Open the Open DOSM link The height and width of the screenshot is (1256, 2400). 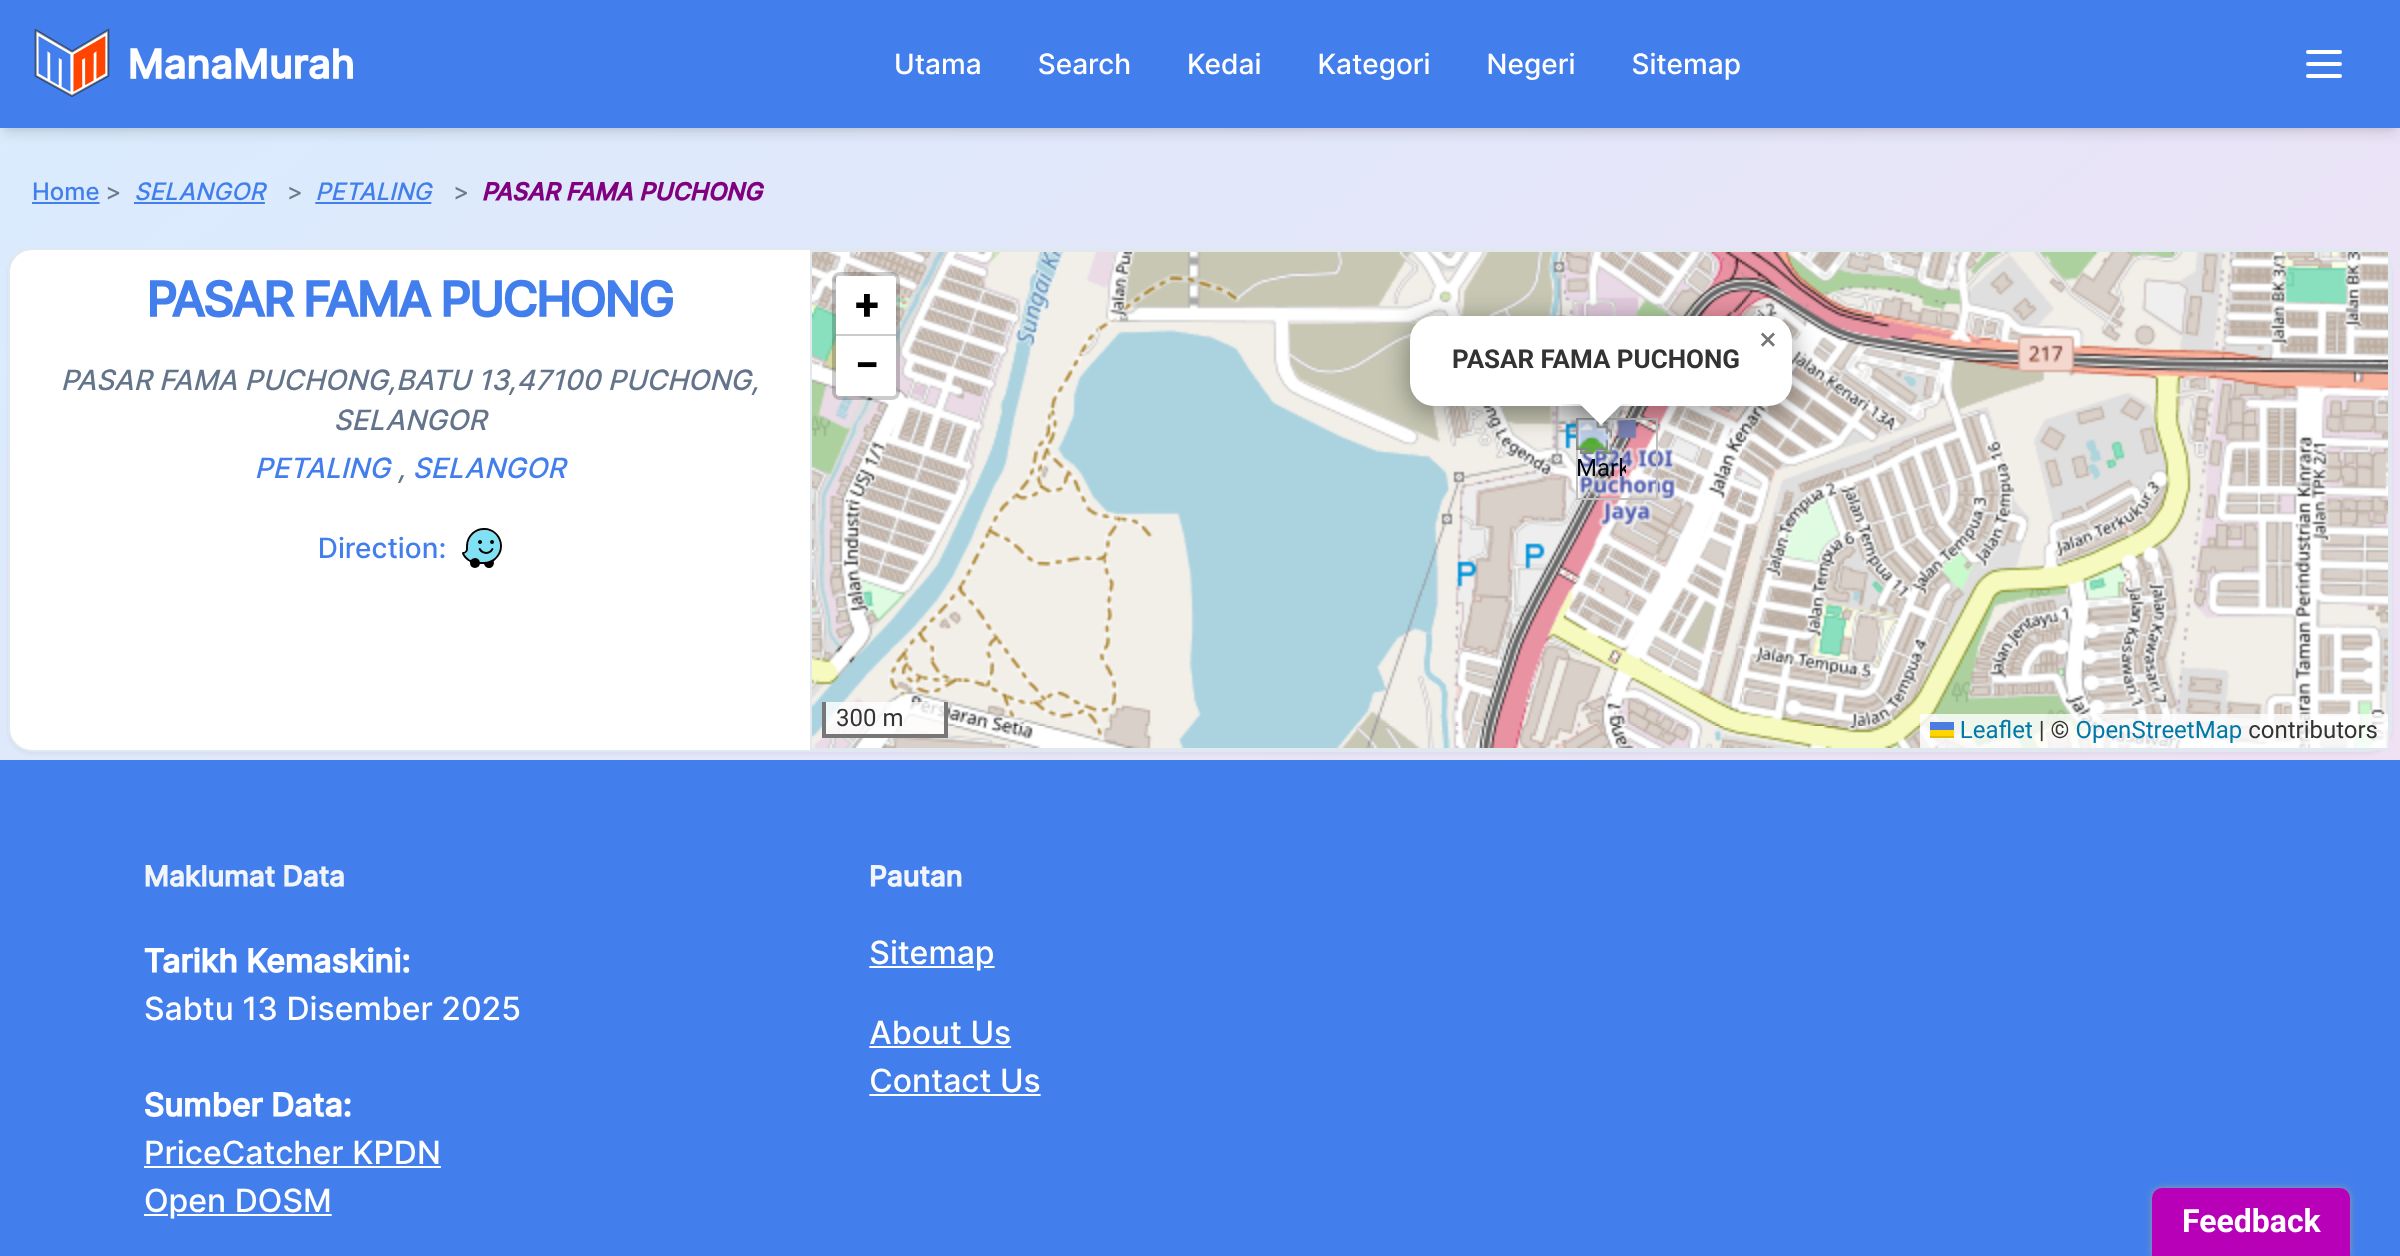[x=237, y=1200]
